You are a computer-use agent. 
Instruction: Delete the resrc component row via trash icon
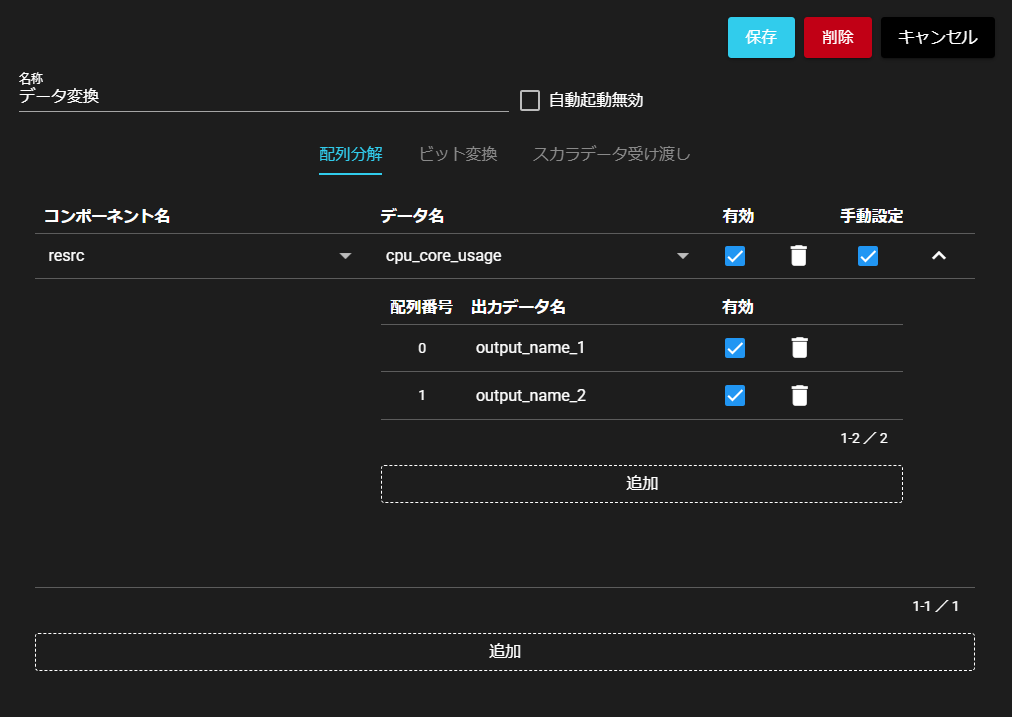(798, 256)
